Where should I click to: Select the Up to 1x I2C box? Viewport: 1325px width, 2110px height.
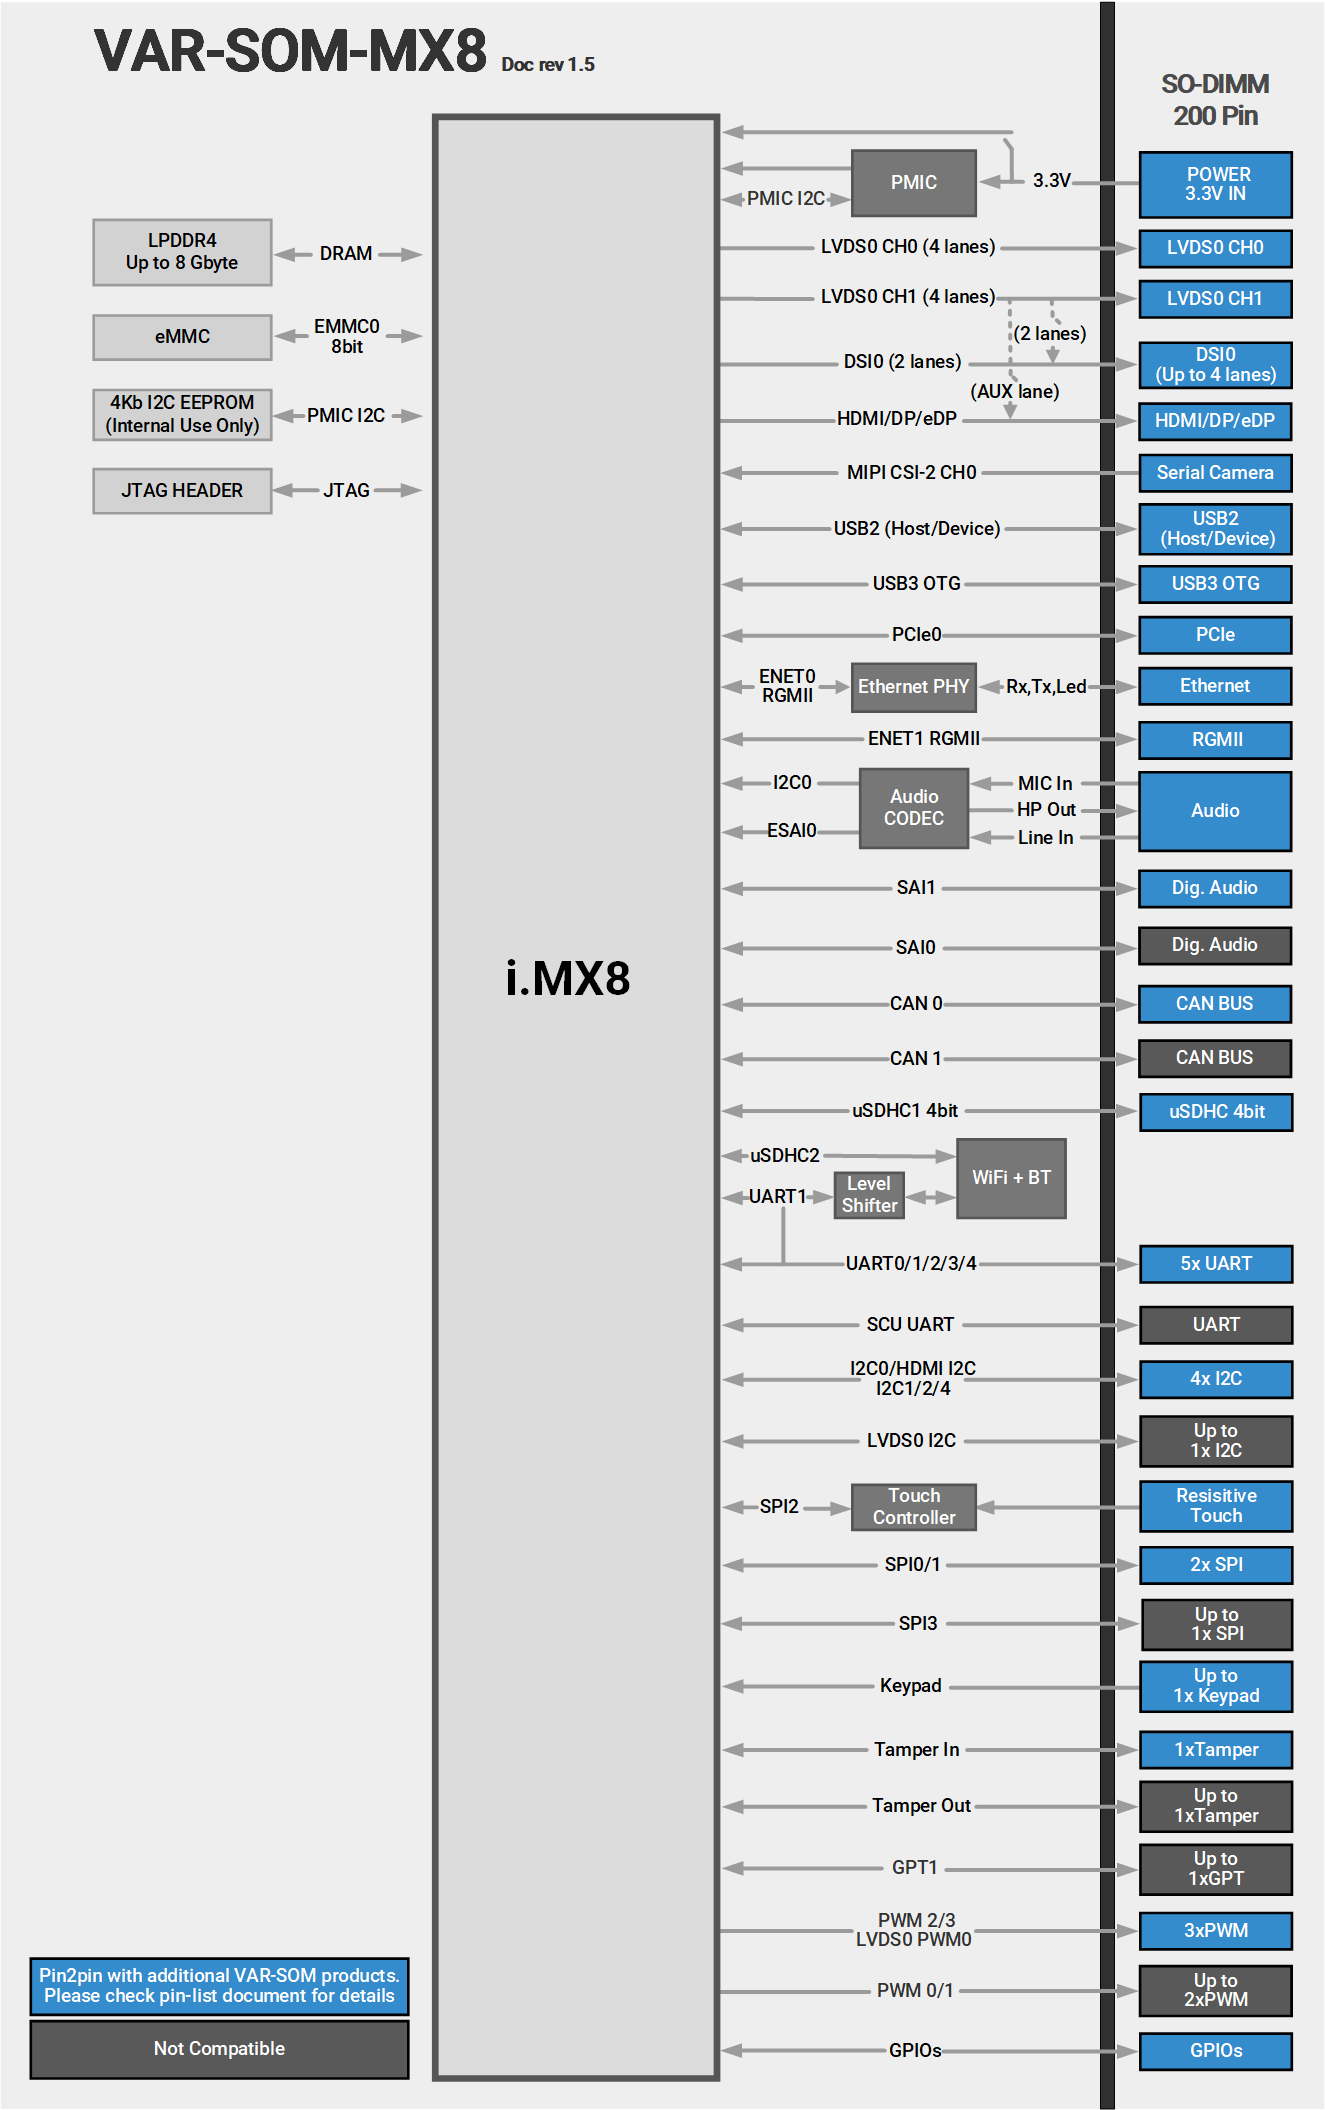[1215, 1441]
